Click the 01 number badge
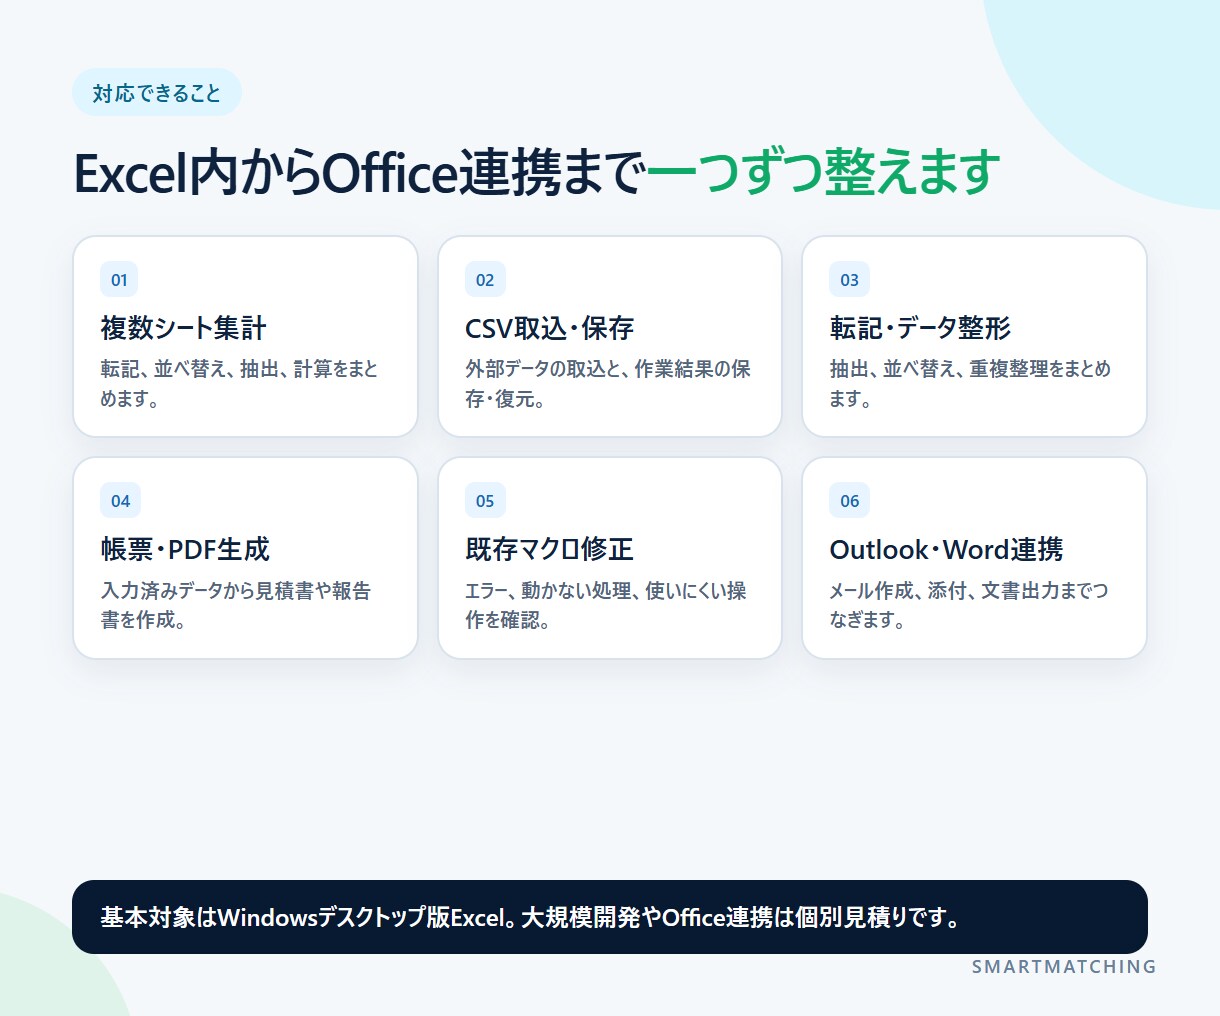 tap(119, 280)
